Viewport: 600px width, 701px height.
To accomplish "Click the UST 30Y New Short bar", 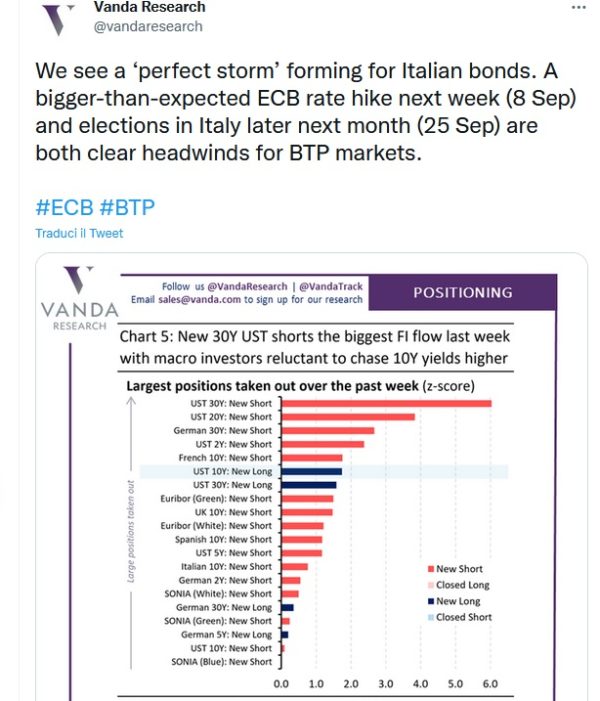I will [x=387, y=404].
